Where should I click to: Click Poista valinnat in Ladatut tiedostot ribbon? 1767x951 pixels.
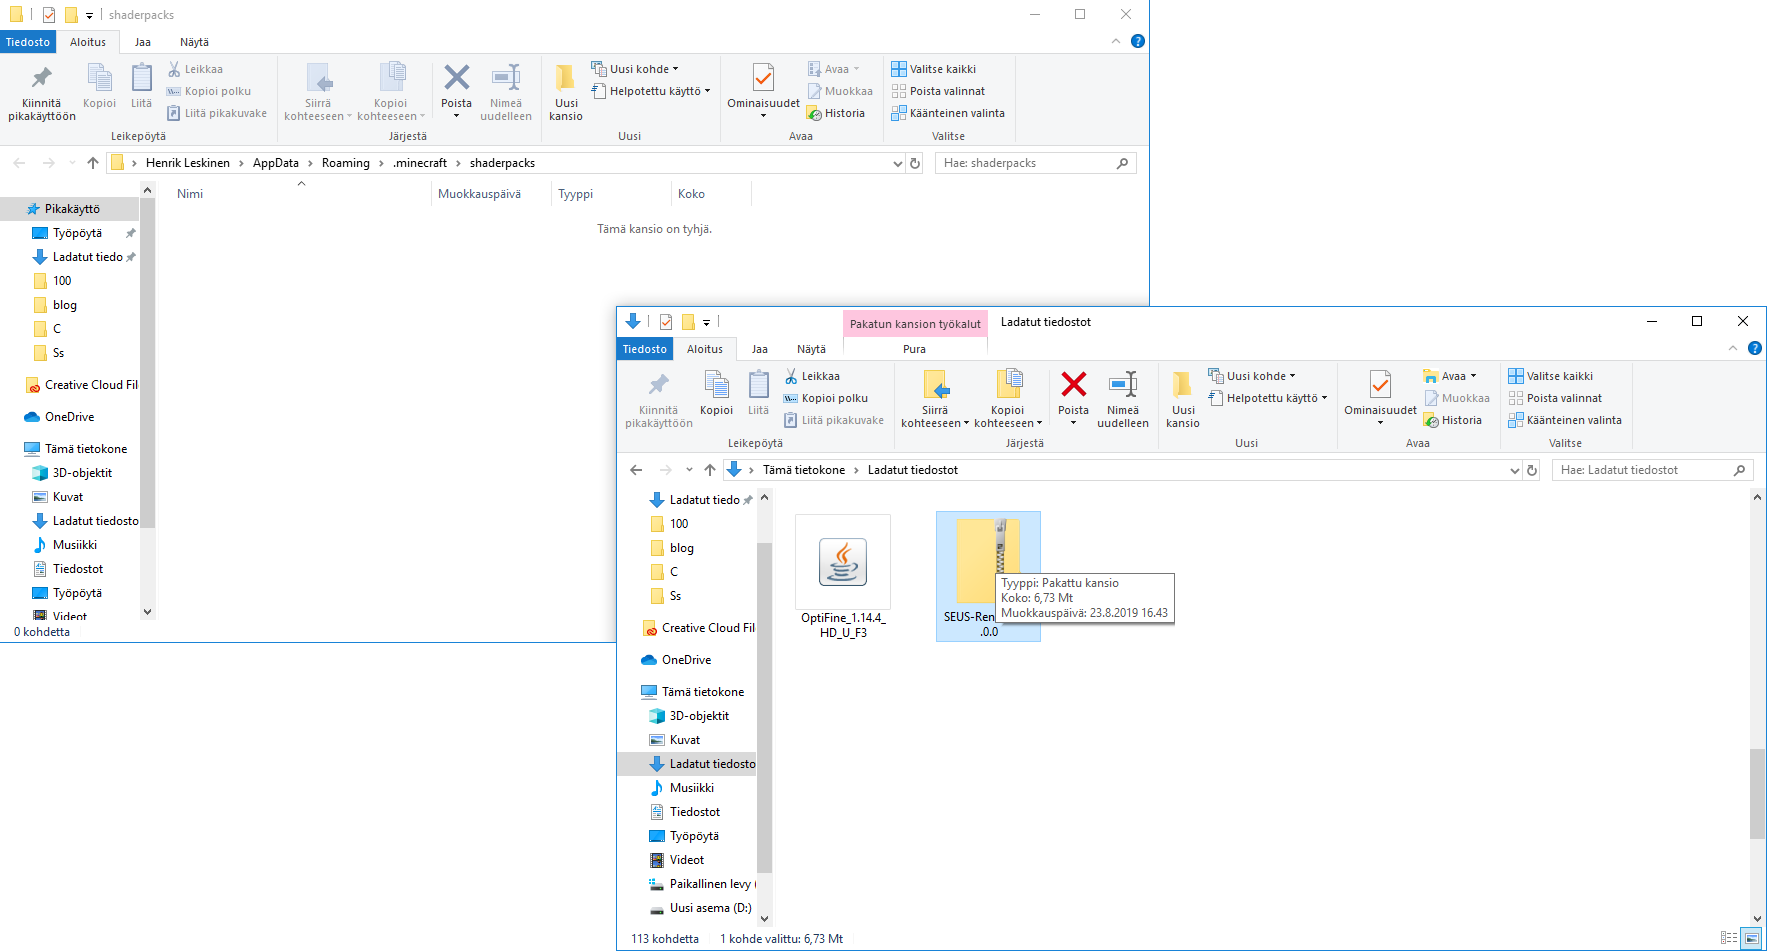tap(1555, 398)
